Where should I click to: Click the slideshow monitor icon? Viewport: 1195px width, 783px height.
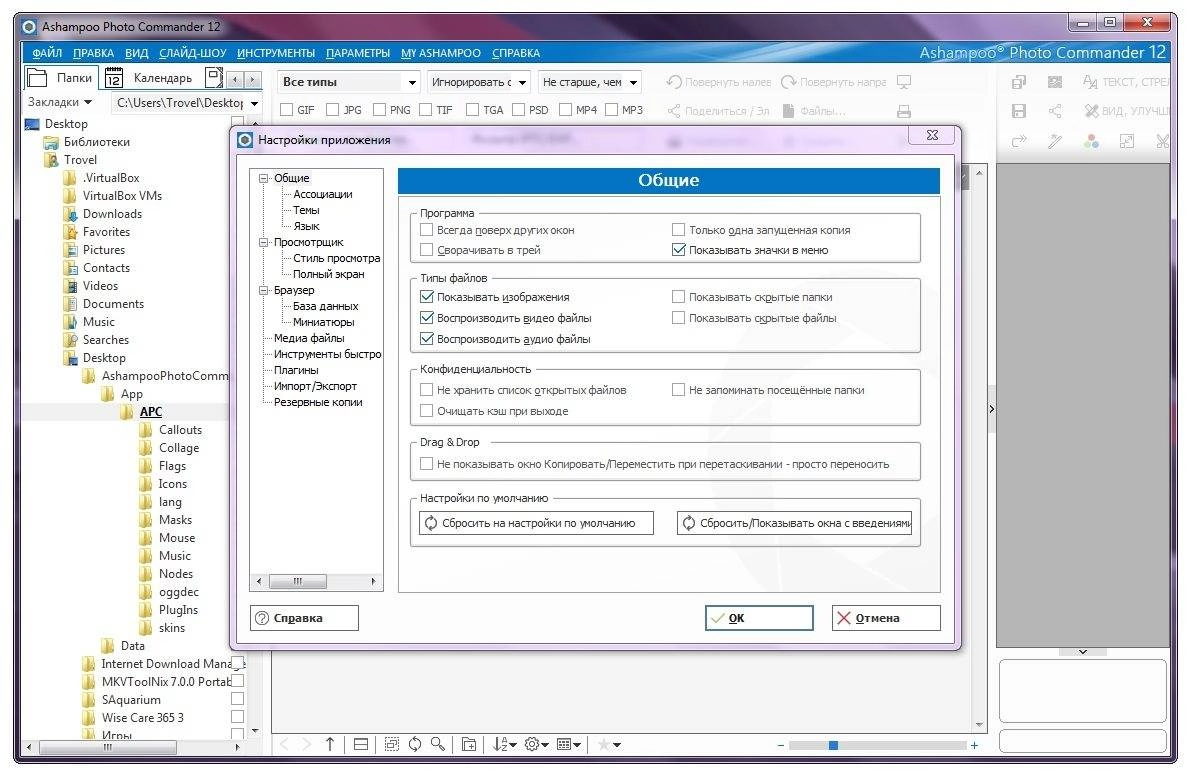coord(904,82)
